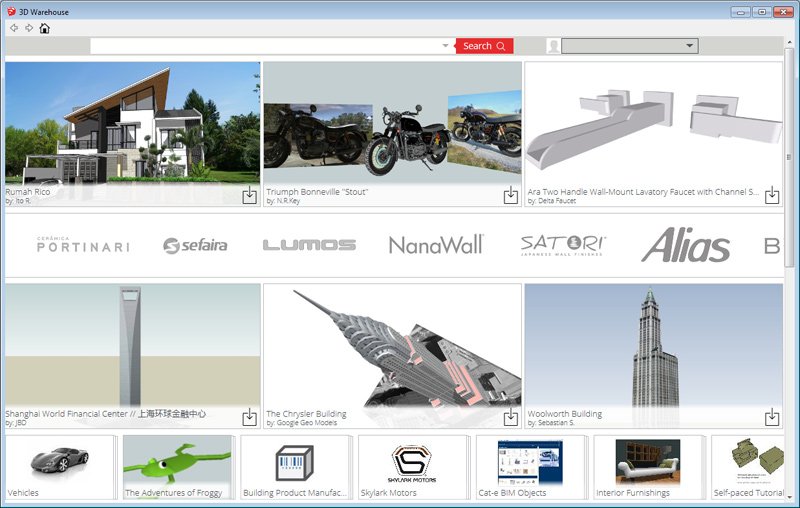800x508 pixels.
Task: Open the Interior Furnishings collection
Action: coord(648,467)
